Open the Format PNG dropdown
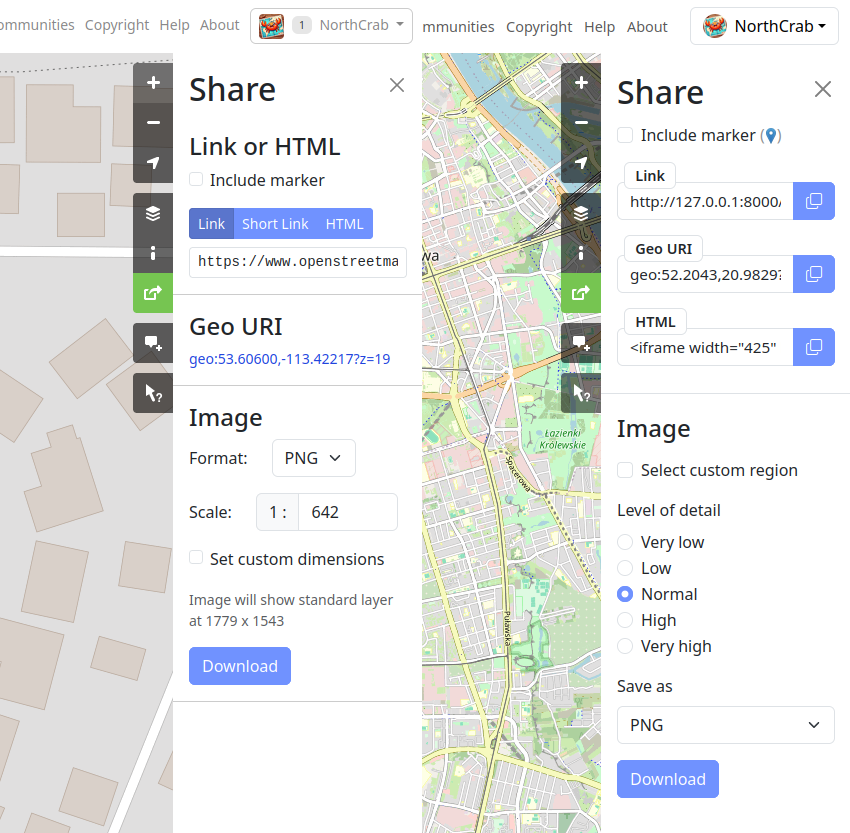The width and height of the screenshot is (850, 833). pyautogui.click(x=314, y=458)
